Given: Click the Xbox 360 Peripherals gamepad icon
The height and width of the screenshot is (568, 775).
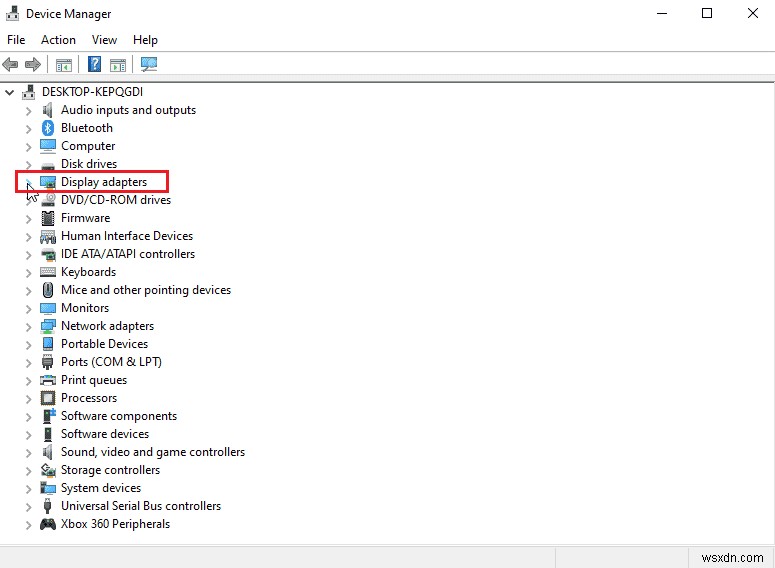Looking at the screenshot, I should click(x=48, y=524).
